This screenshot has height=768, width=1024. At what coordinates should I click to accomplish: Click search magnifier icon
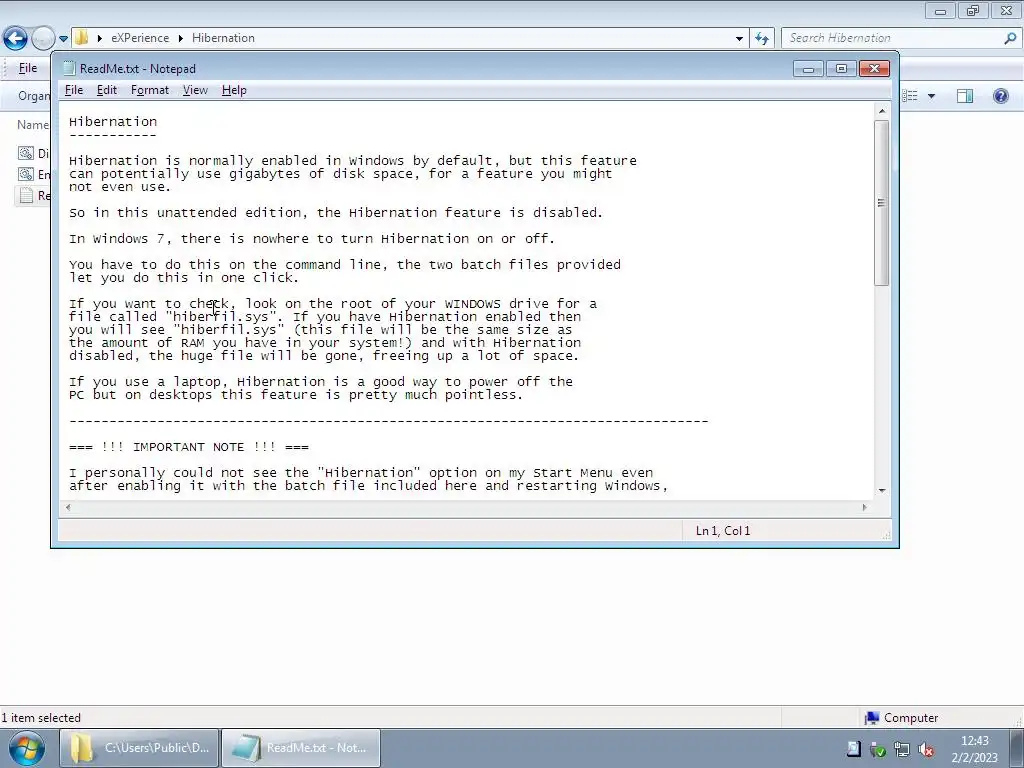[1010, 38]
